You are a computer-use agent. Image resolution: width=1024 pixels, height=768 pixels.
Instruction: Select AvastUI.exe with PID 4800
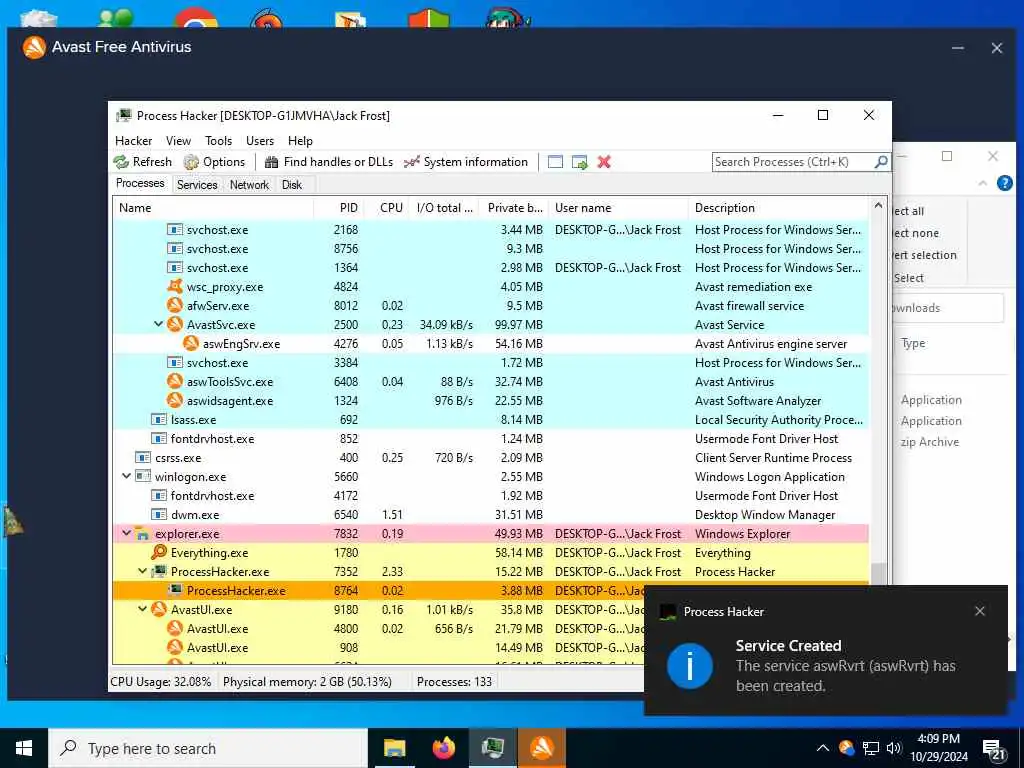tap(379, 628)
